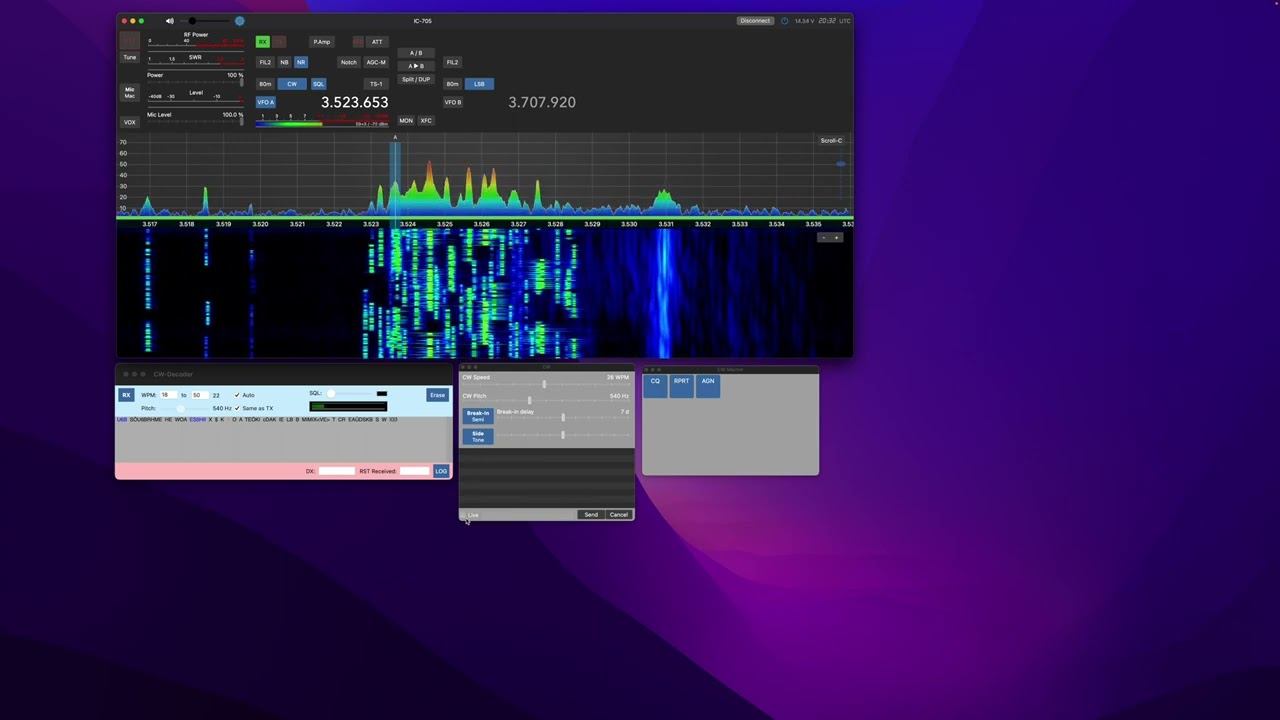
Task: Toggle the Notch filter button
Action: [348, 62]
